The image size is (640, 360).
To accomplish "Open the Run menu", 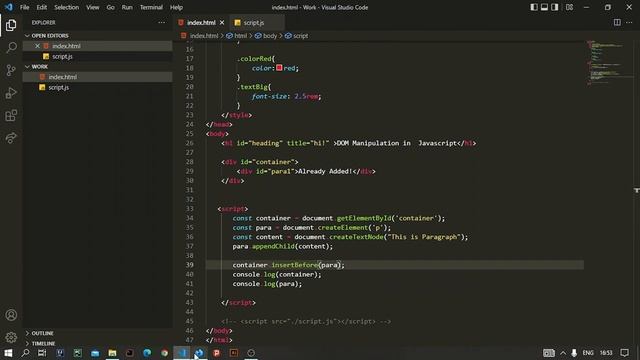I will point(127,7).
